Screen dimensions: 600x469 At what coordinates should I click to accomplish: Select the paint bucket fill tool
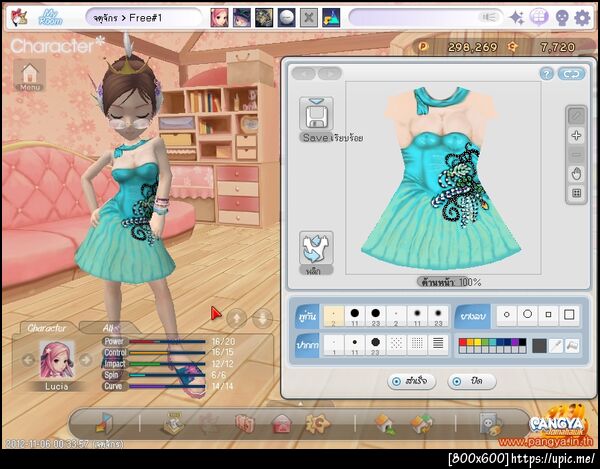(572, 346)
